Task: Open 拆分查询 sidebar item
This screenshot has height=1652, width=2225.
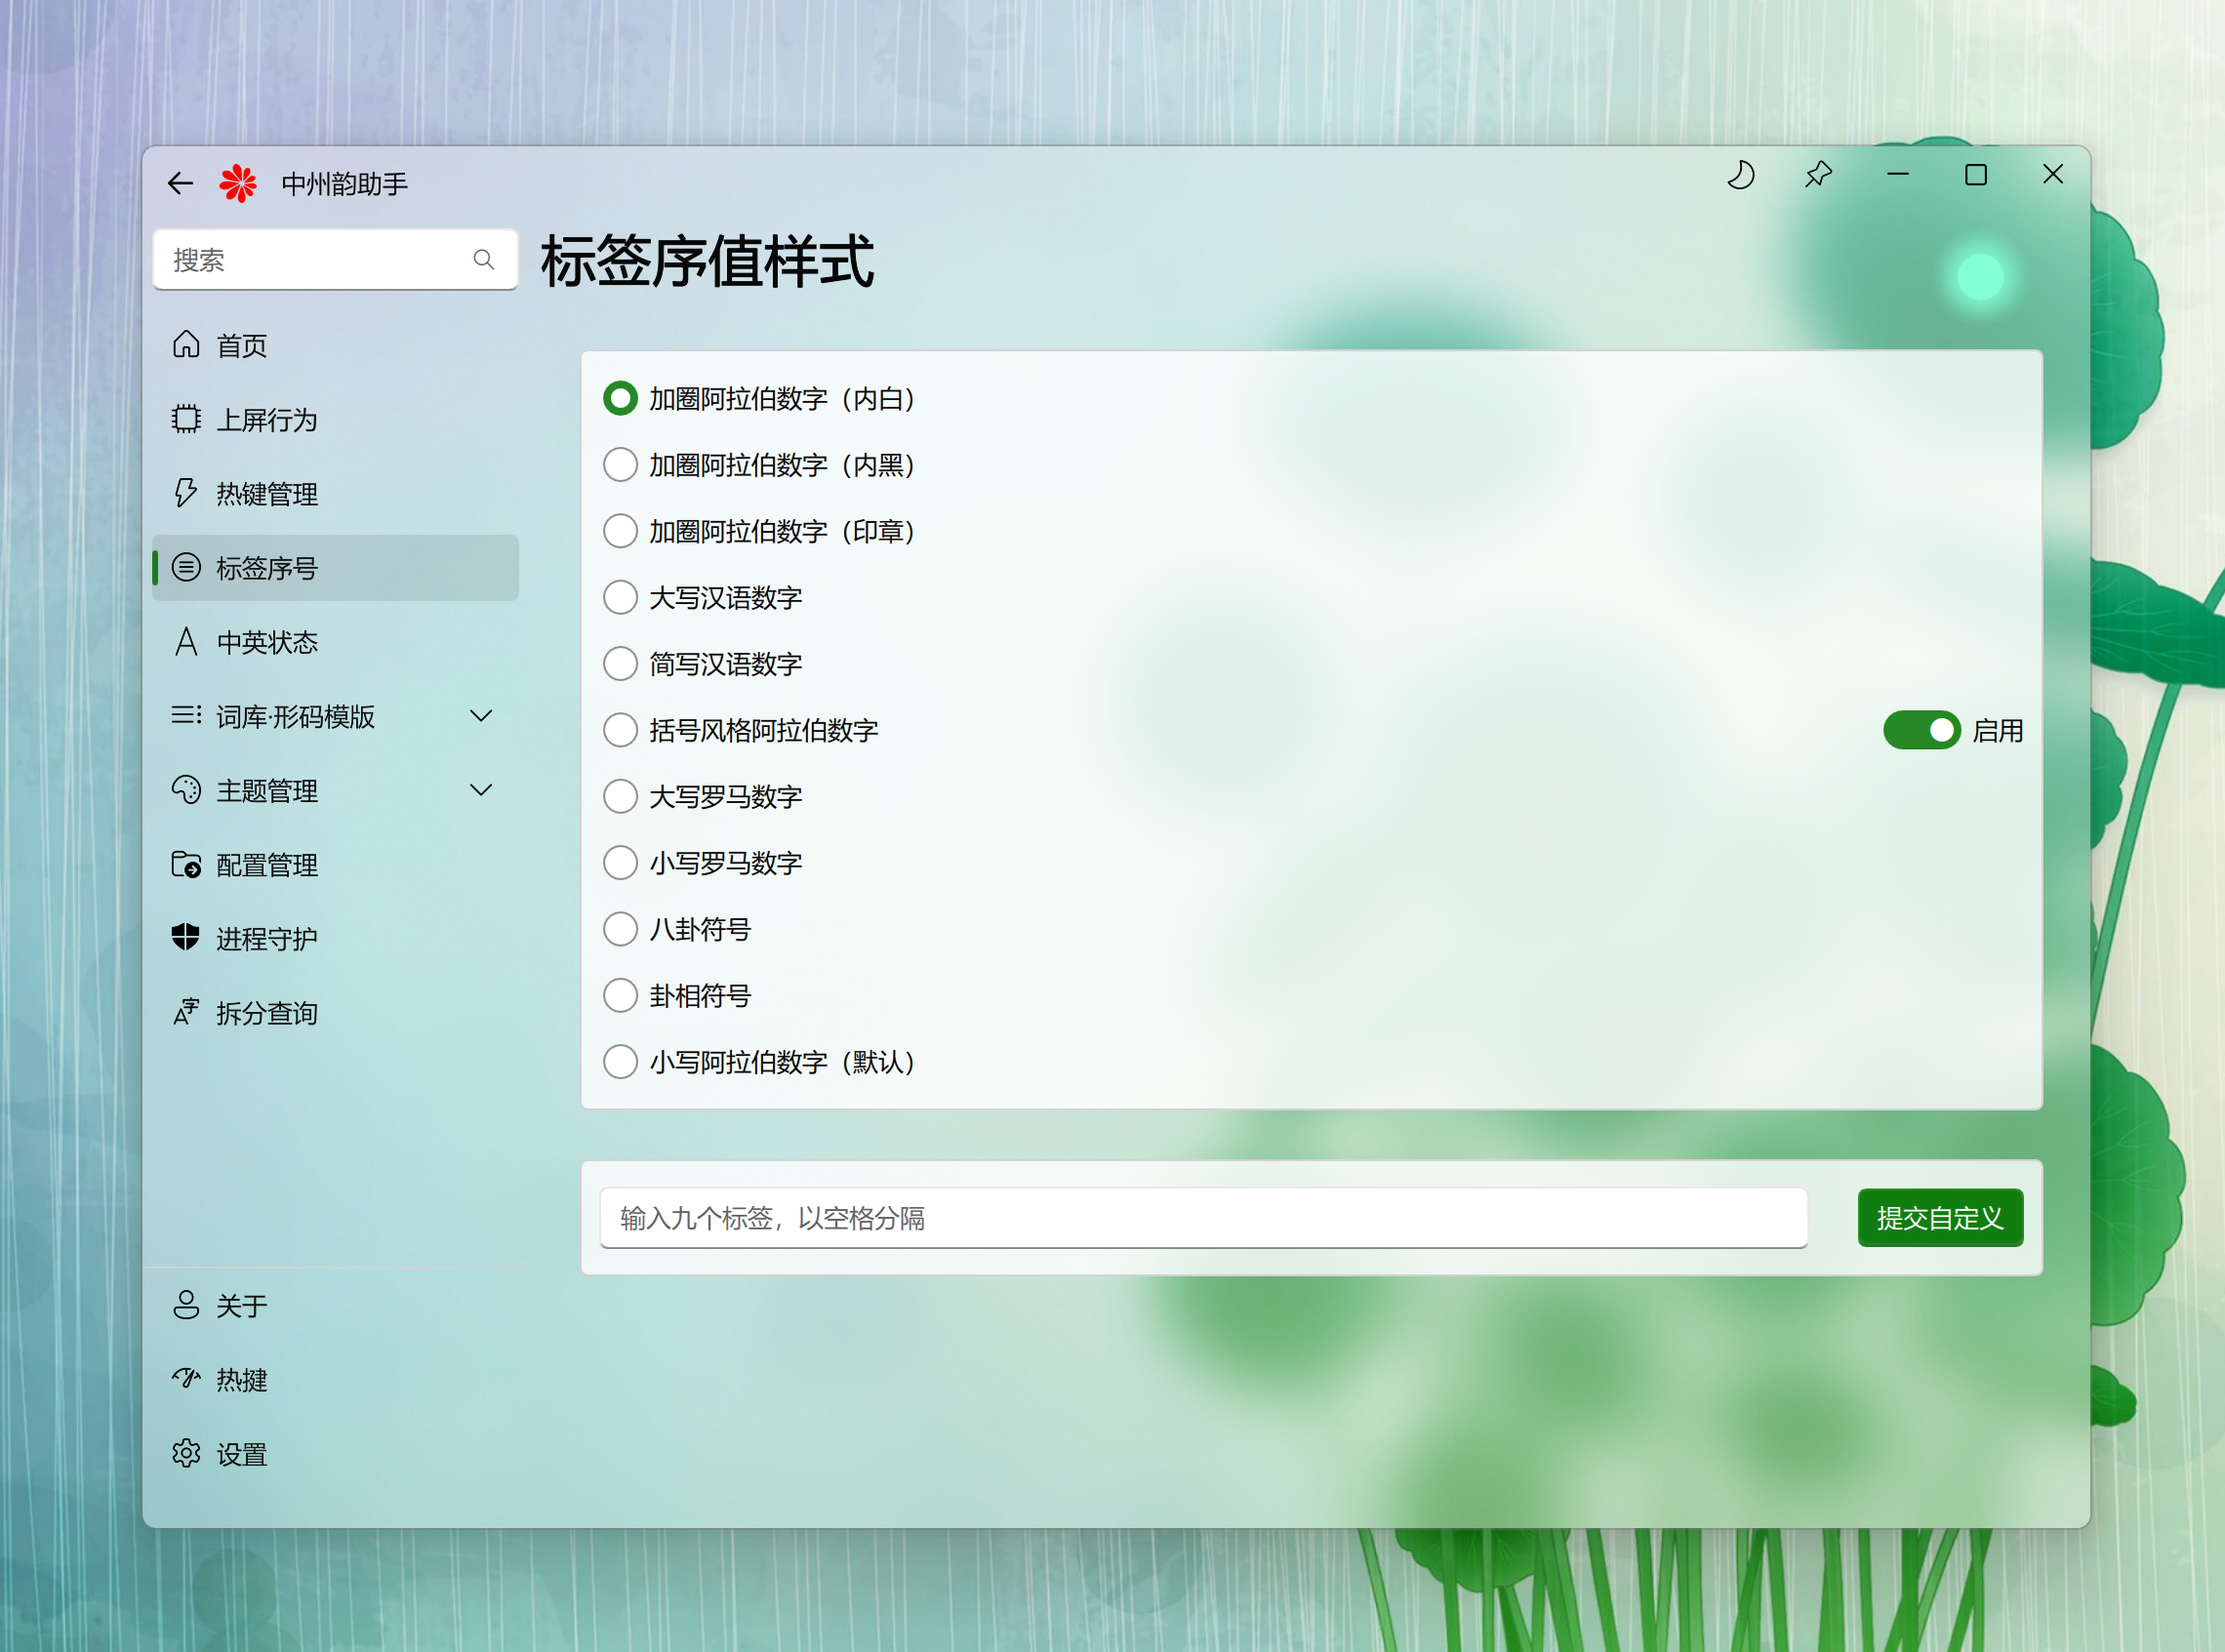Action: (266, 1013)
